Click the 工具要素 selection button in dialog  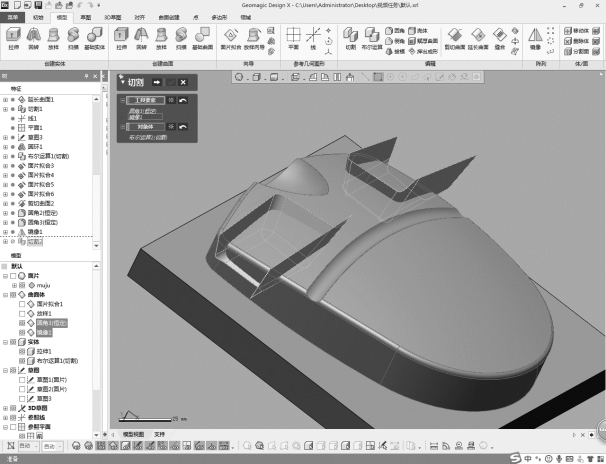coord(146,101)
